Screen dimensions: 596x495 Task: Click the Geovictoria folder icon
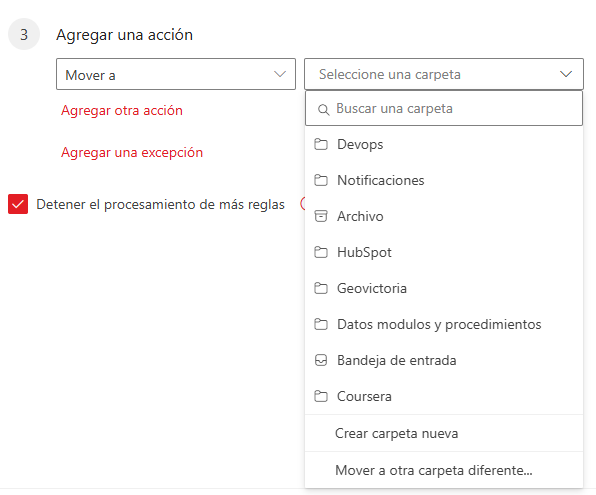pos(321,289)
